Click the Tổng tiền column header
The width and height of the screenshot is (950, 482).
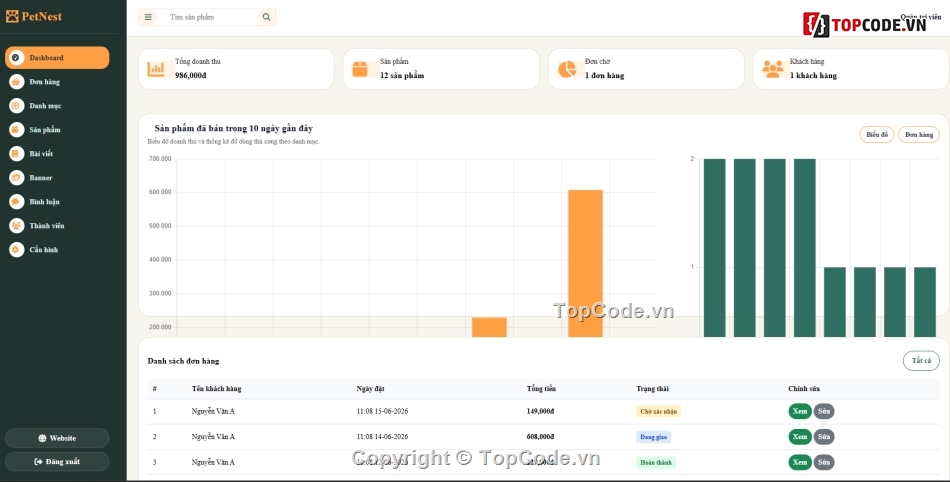541,389
